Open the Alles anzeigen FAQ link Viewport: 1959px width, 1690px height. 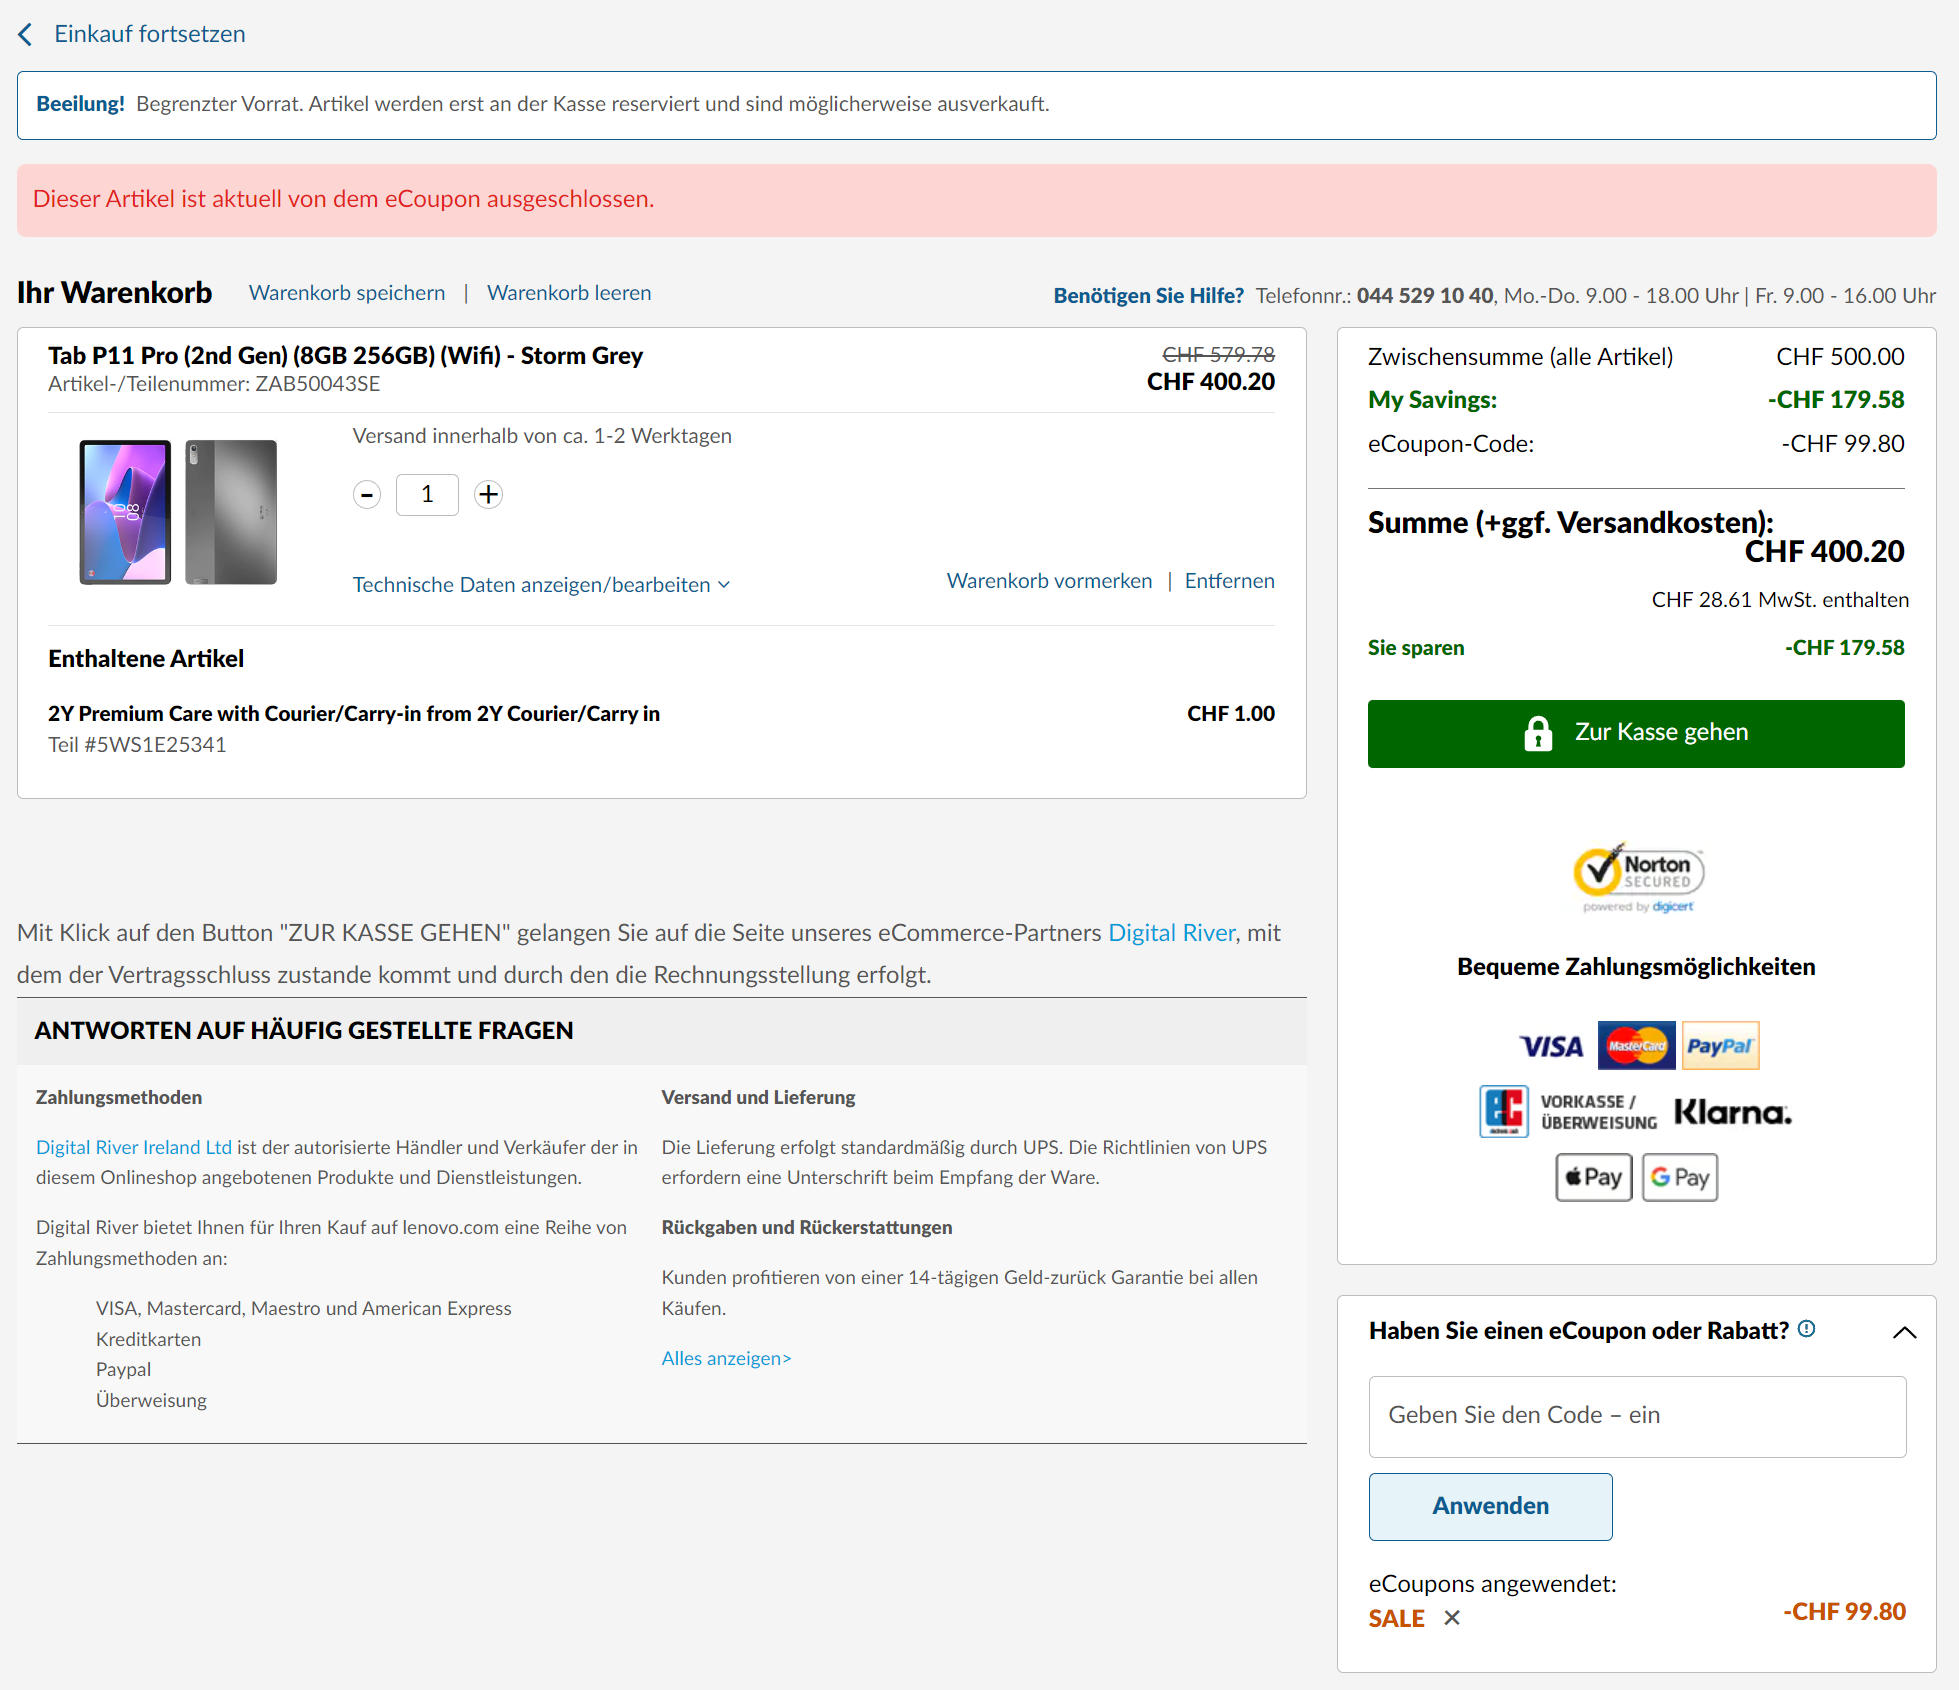726,1358
